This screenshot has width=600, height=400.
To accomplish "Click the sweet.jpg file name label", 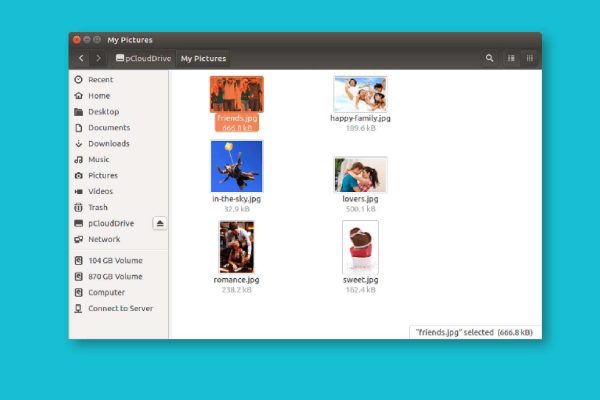I will [x=360, y=280].
